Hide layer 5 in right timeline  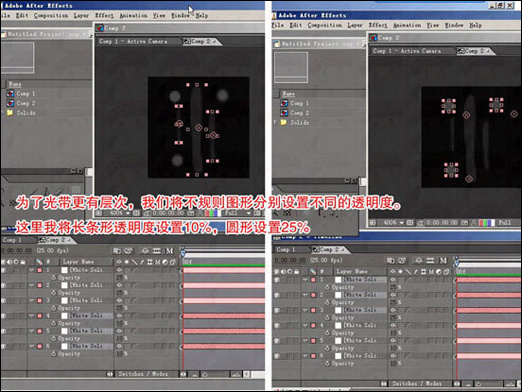pos(277,341)
